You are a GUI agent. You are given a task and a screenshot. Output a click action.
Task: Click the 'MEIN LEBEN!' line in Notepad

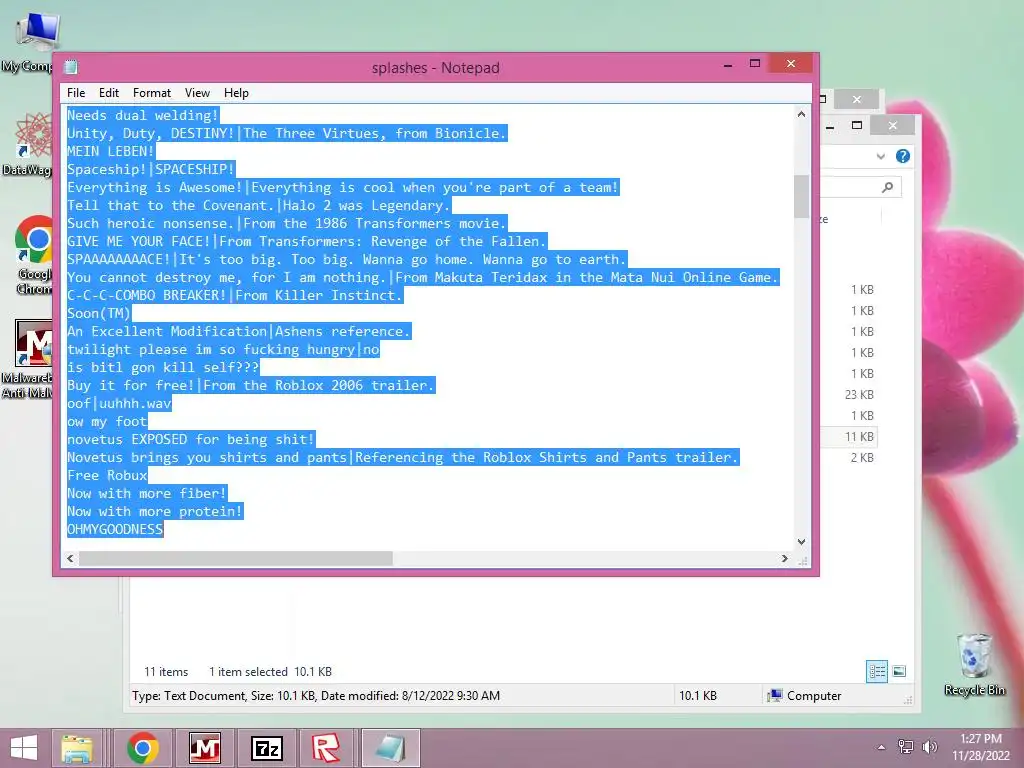coord(110,151)
